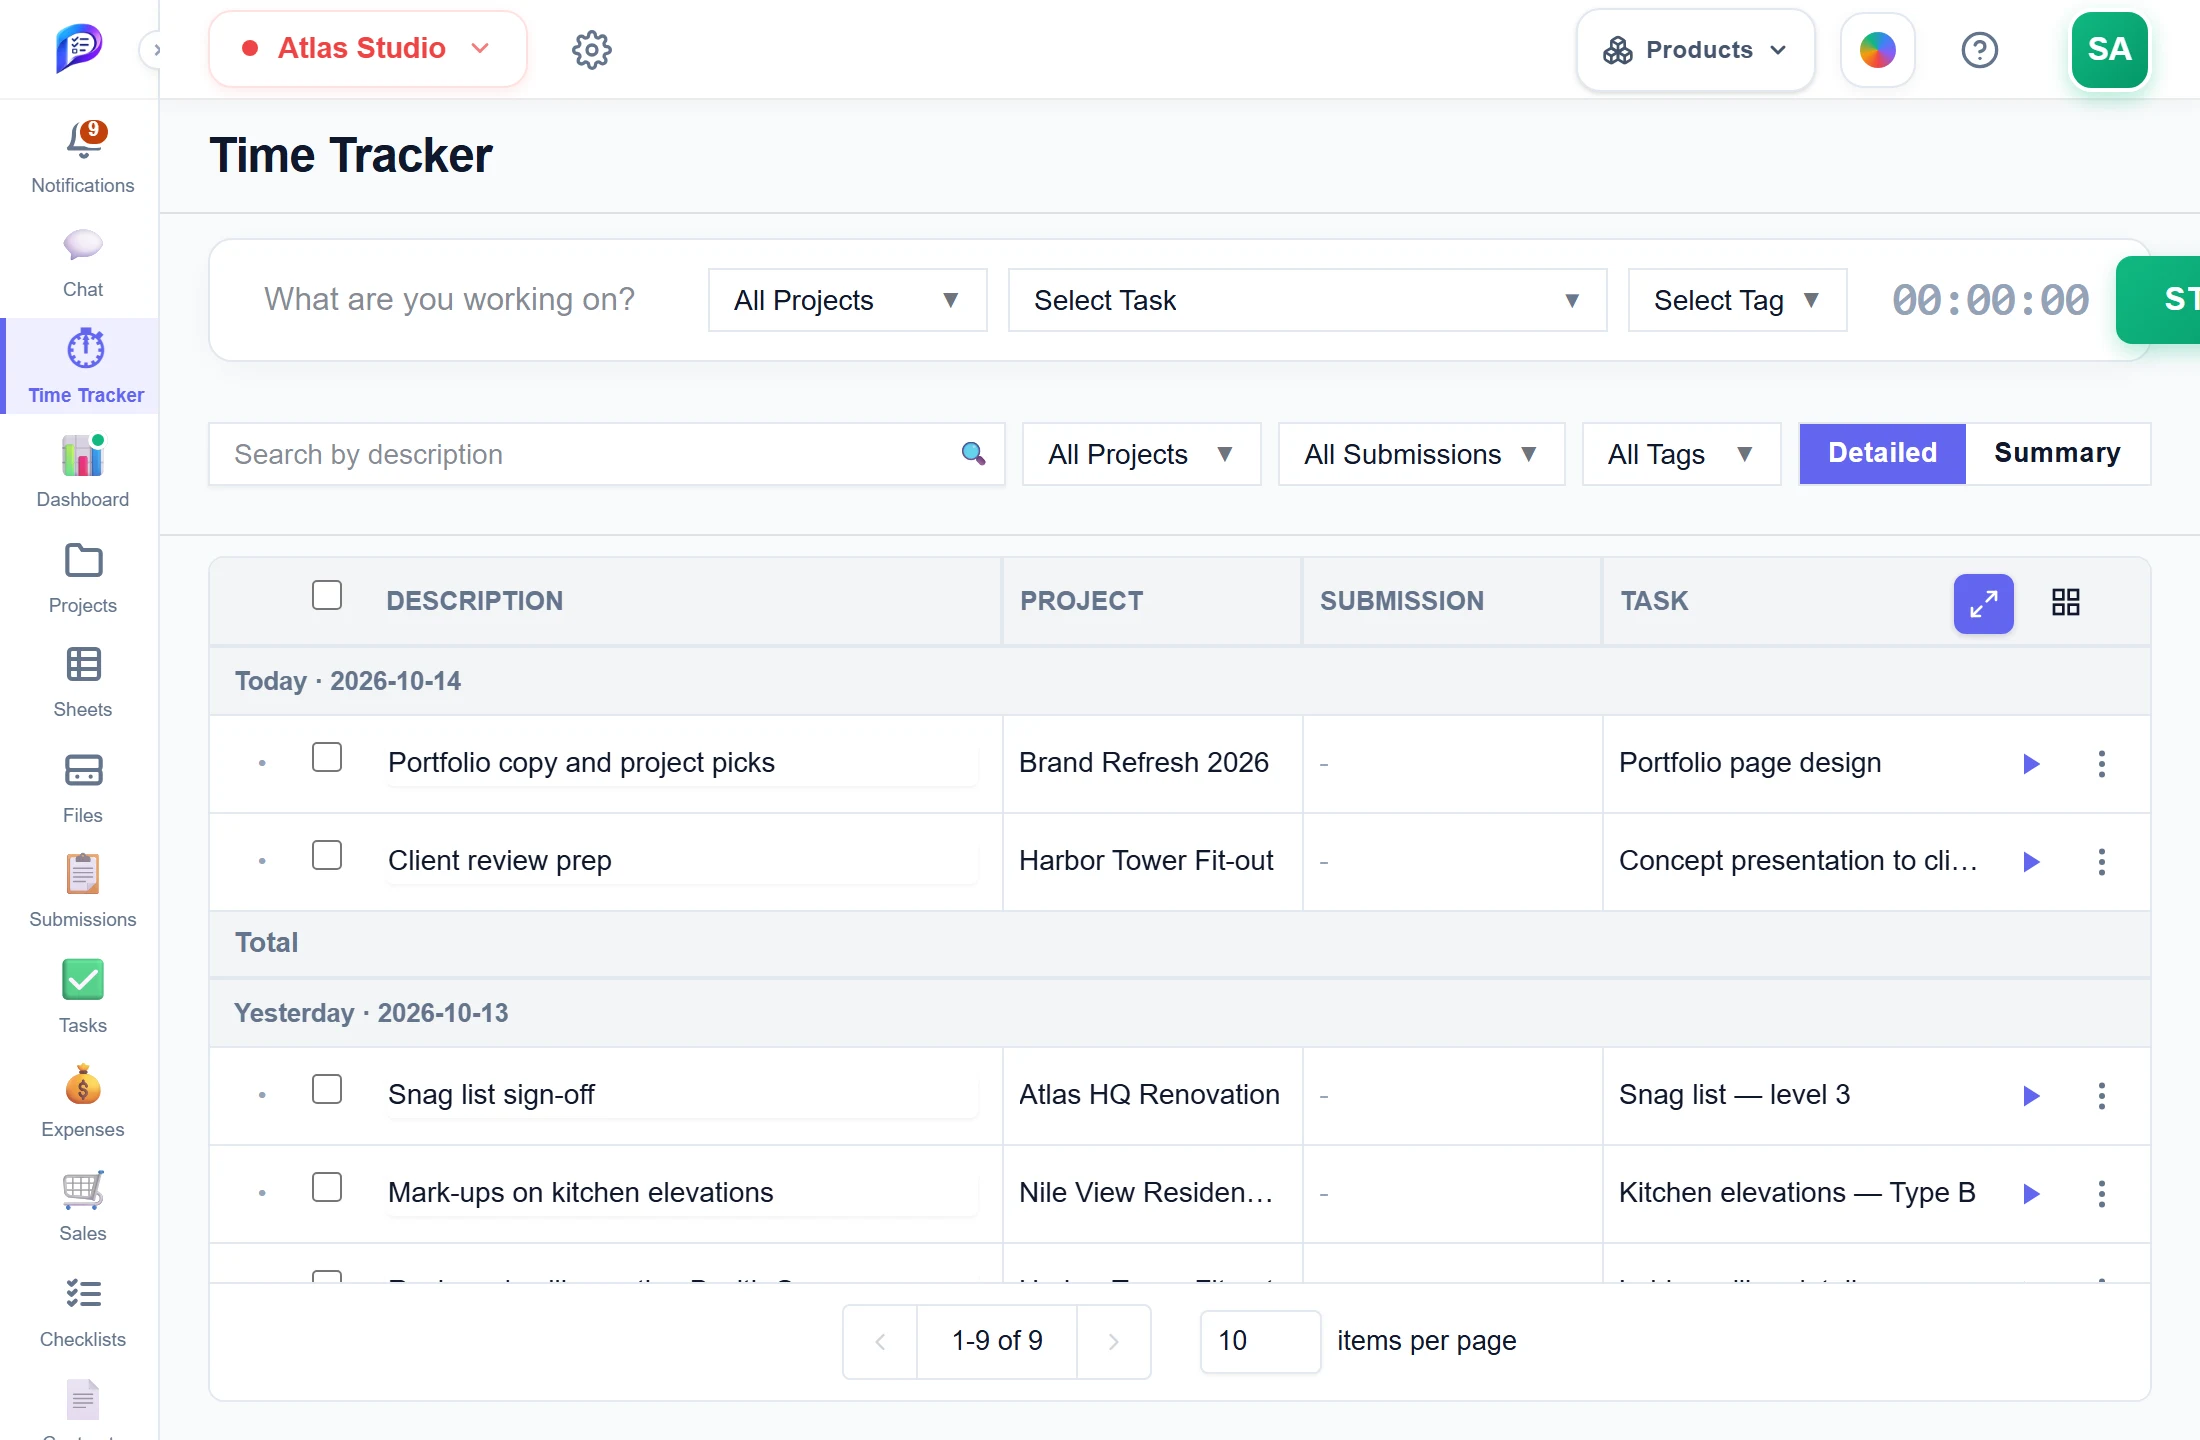2200x1440 pixels.
Task: Open the All Projects filter beside search
Action: pyautogui.click(x=1141, y=454)
